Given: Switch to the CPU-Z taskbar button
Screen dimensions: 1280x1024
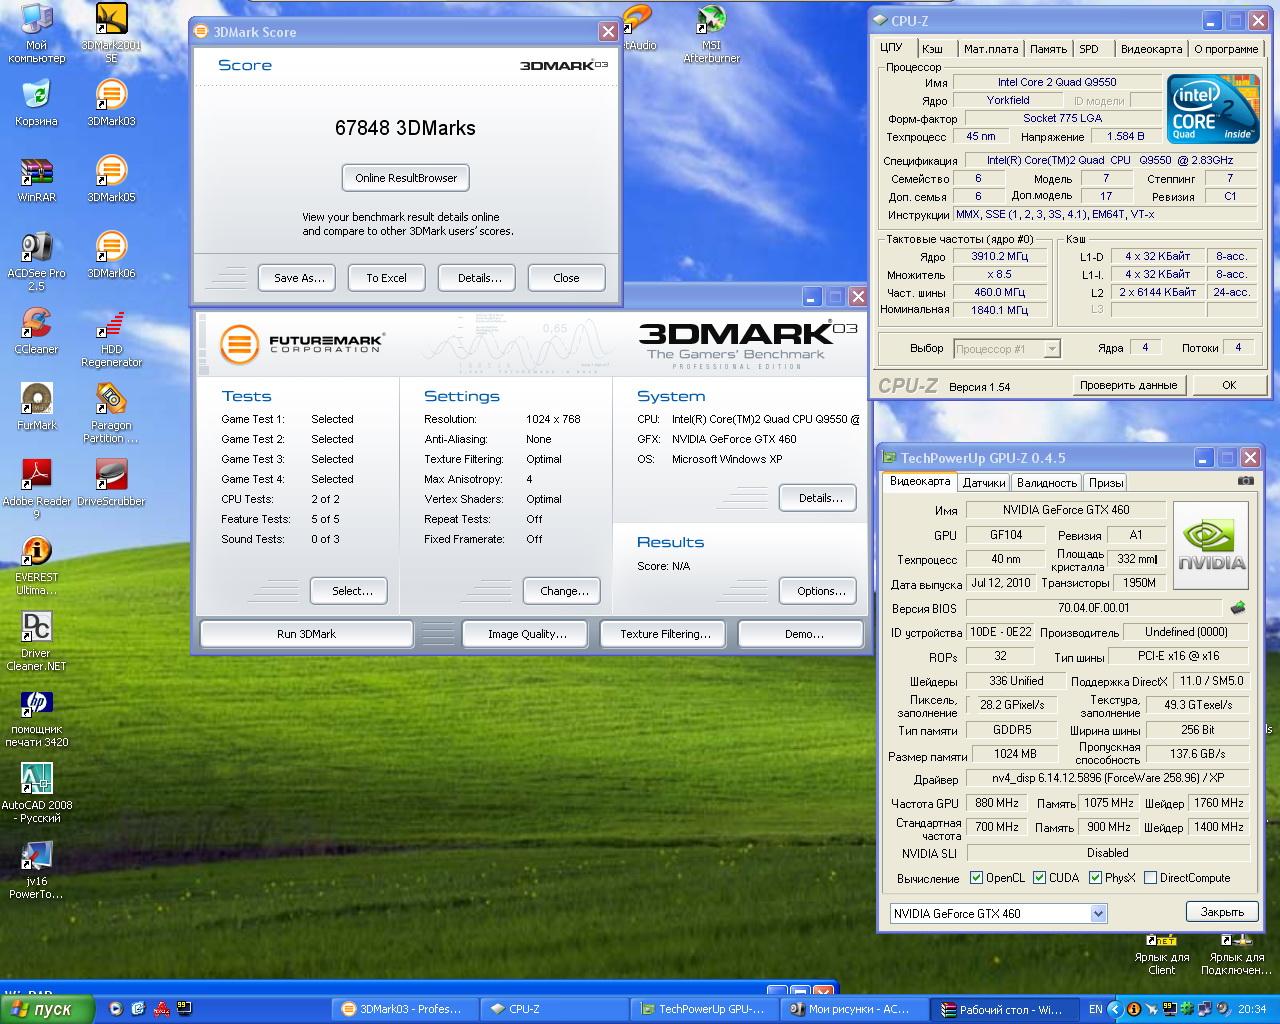Looking at the screenshot, I should pyautogui.click(x=554, y=1009).
